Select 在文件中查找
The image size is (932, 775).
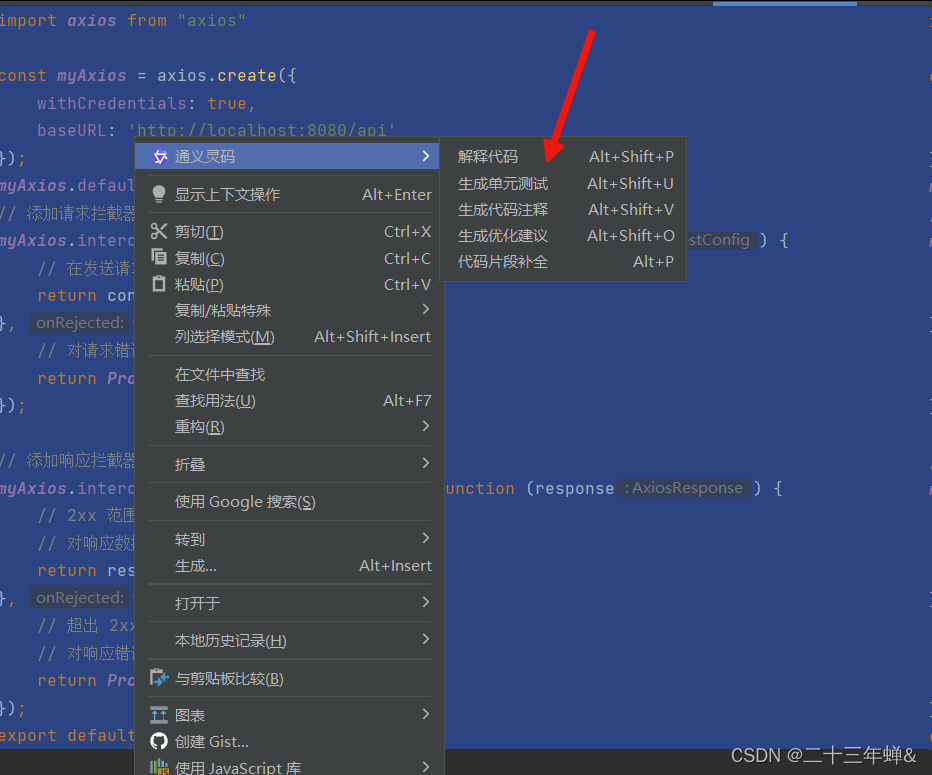click(x=287, y=374)
